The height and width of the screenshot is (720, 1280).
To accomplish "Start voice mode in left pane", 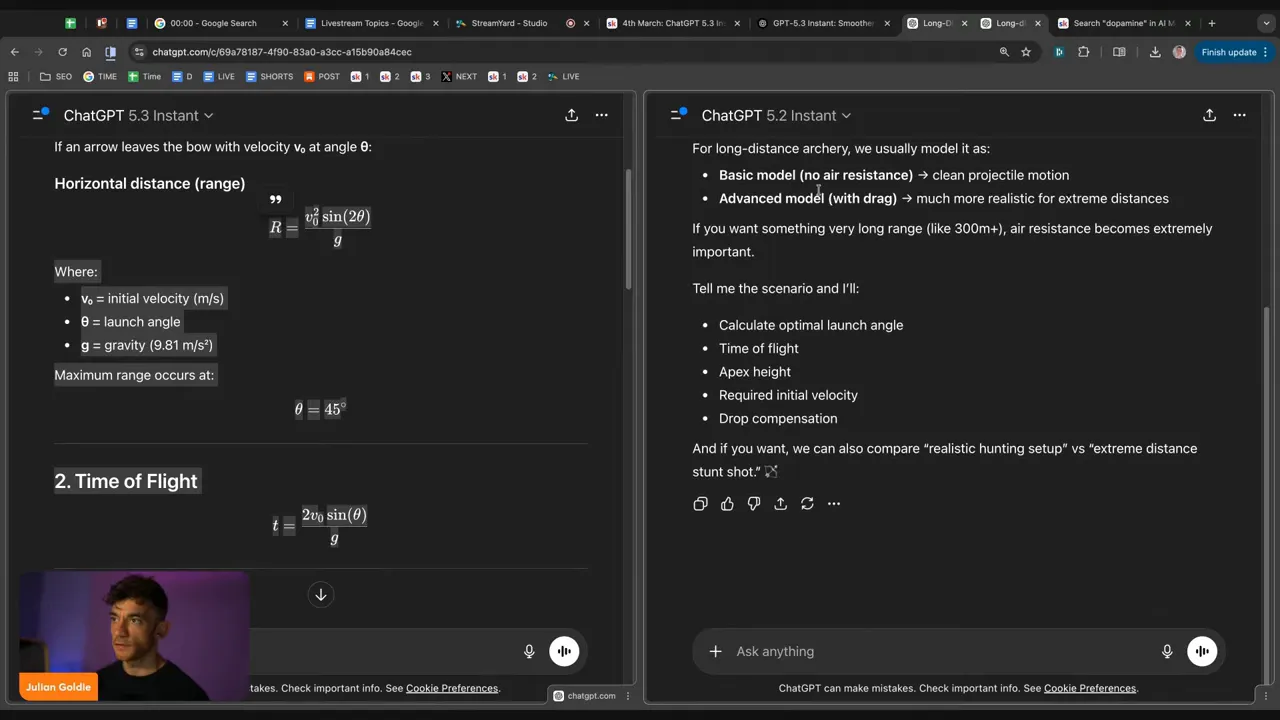I will (x=564, y=651).
